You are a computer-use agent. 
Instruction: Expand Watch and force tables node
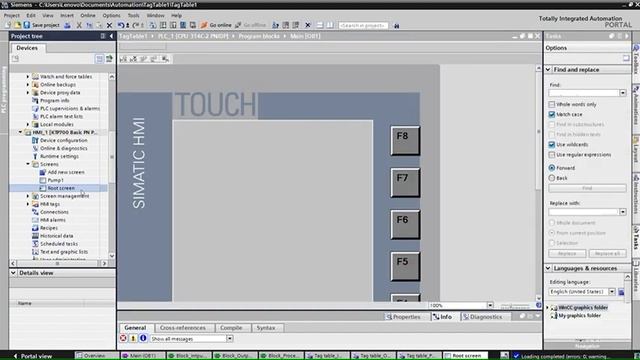[28, 77]
